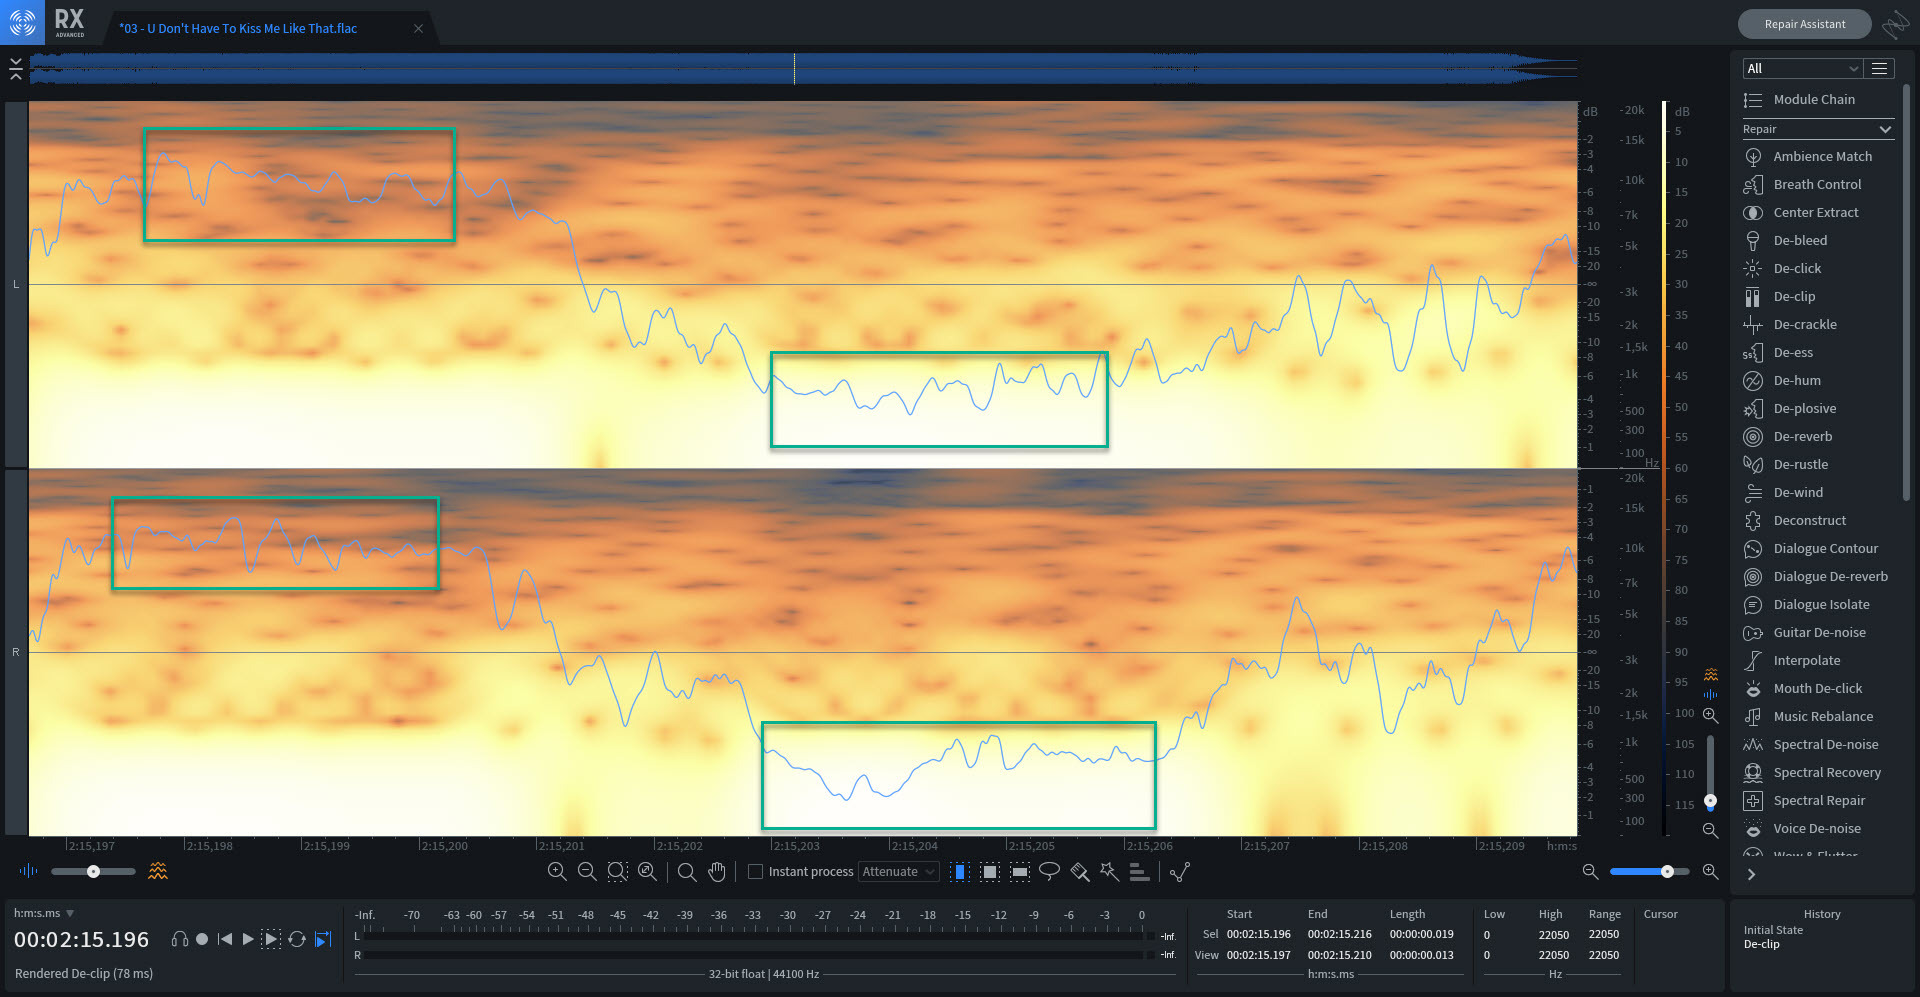Open the Attenuate mode dropdown
Viewport: 1920px width, 997px height.
(x=898, y=872)
